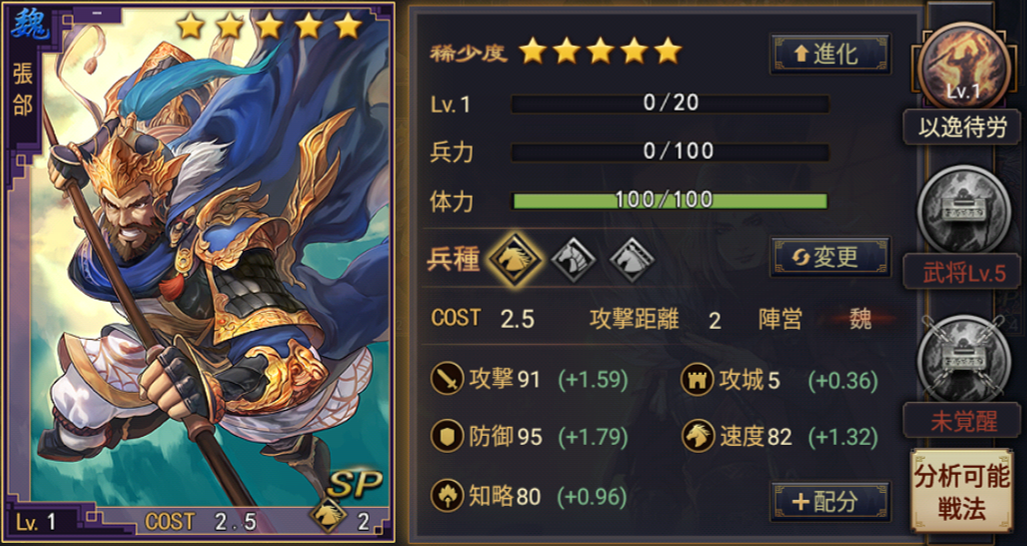Open the 分析可能戦法 button
Viewport: 1027px width, 546px height.
tap(962, 491)
